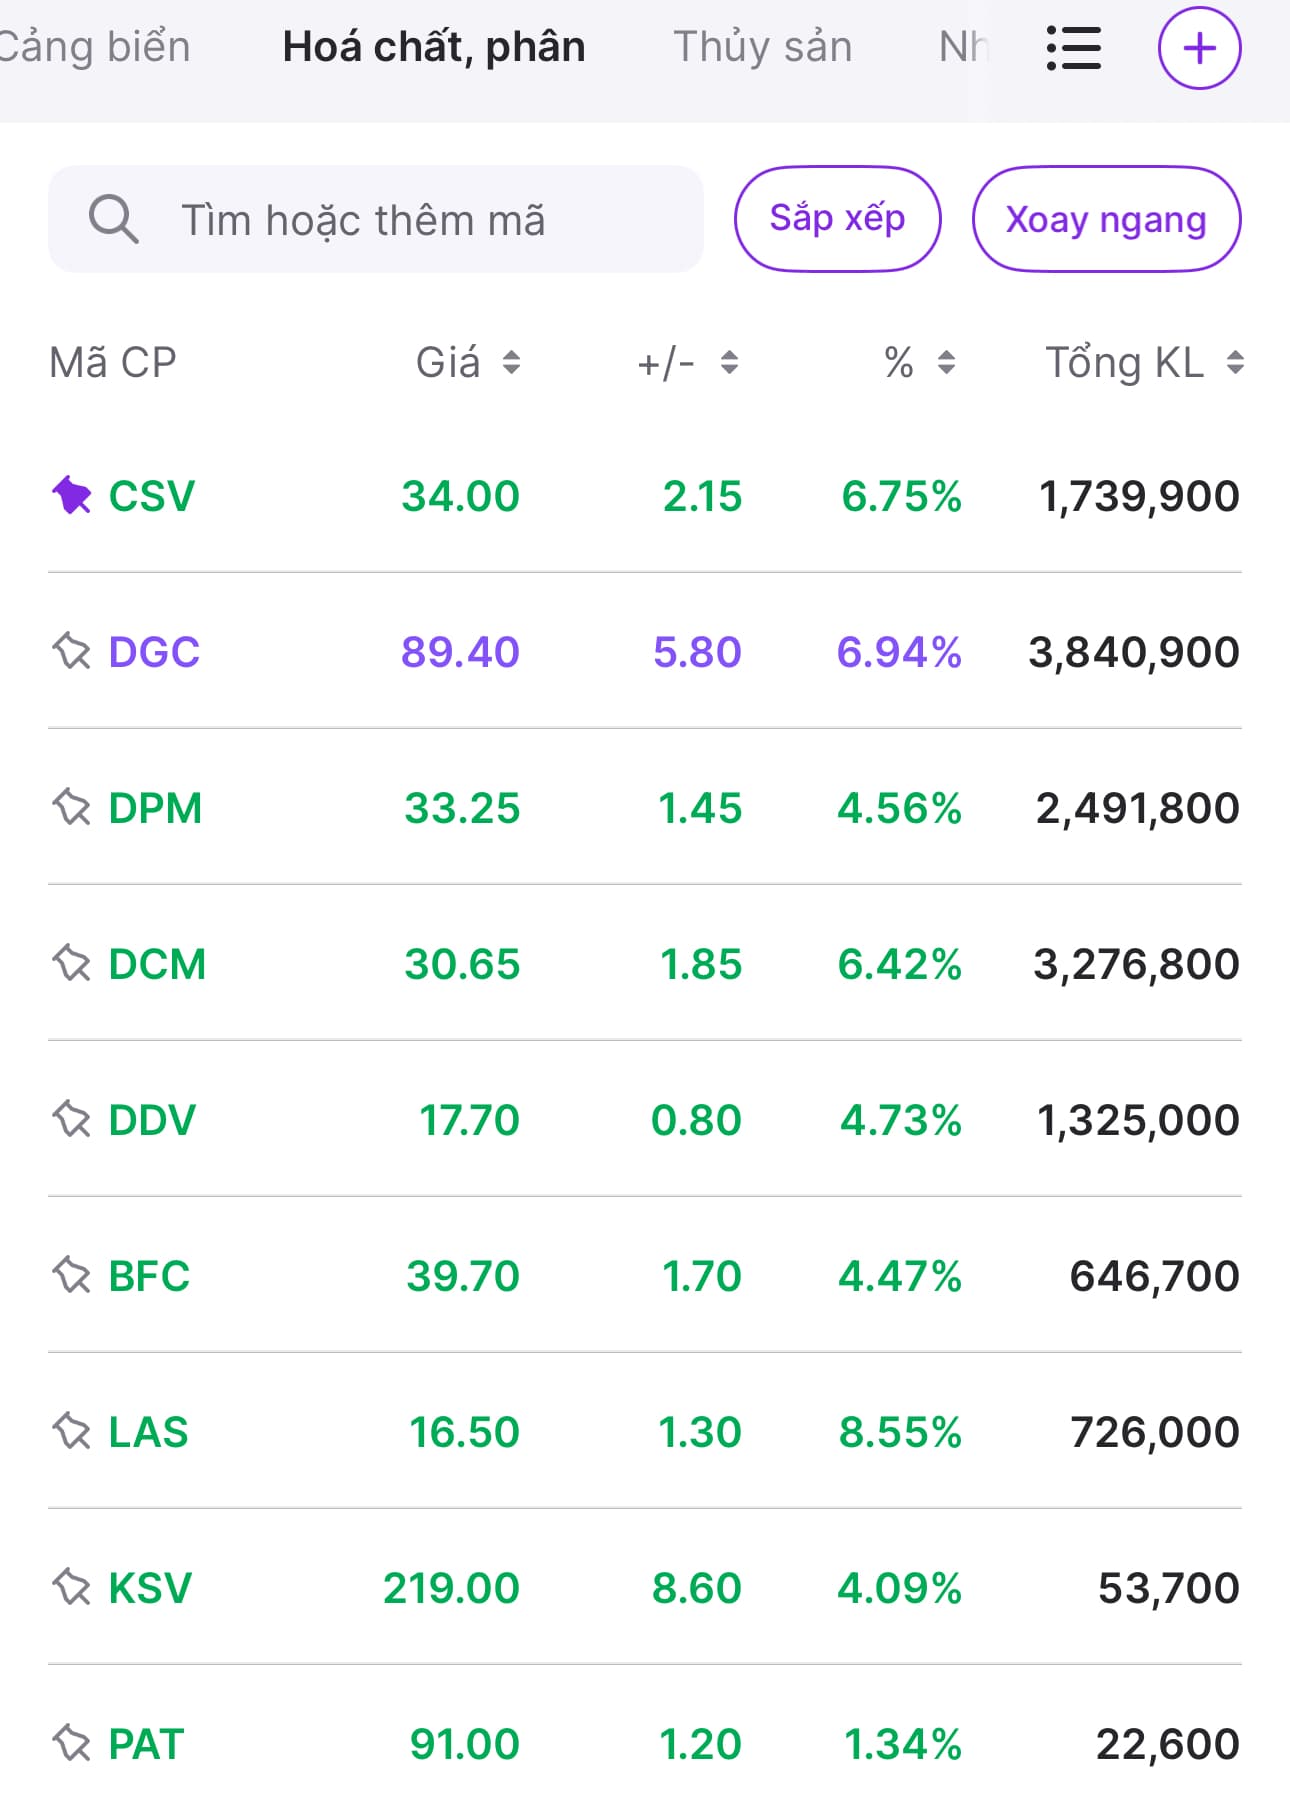
Task: Click the search magnifier icon
Action: tap(113, 219)
